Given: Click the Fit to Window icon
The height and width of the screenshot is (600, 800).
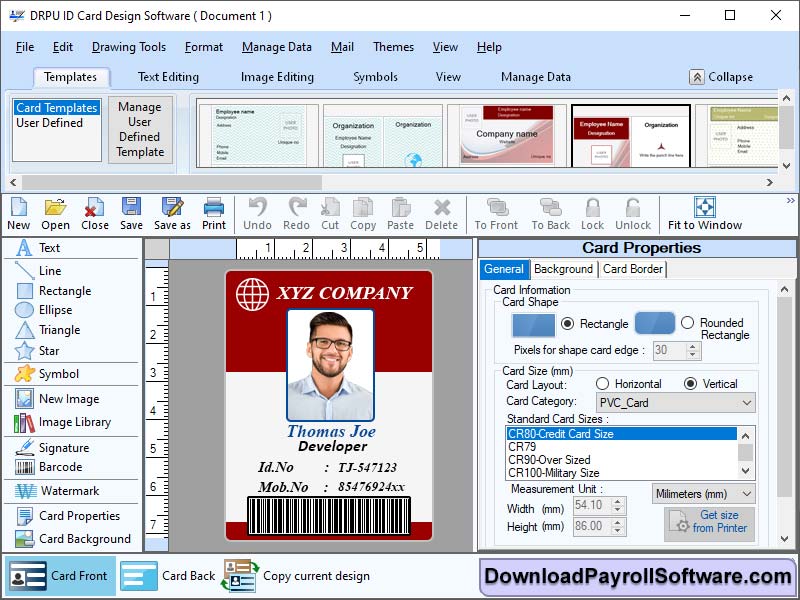Looking at the screenshot, I should 704,212.
